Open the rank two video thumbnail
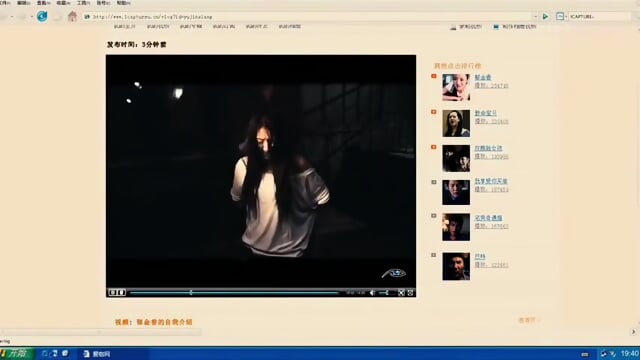Image resolution: width=640 pixels, height=360 pixels. pos(456,123)
